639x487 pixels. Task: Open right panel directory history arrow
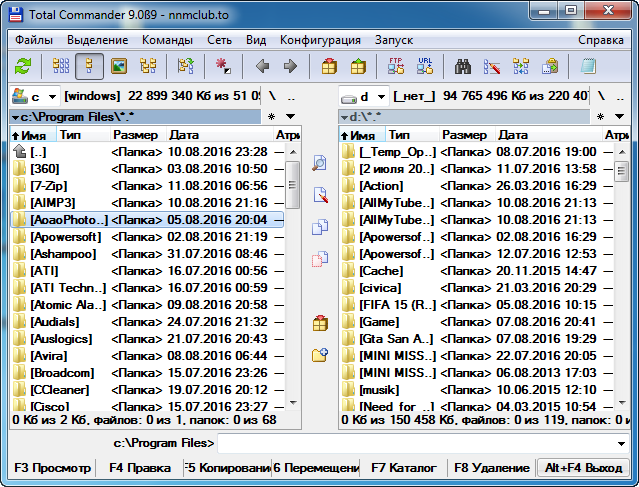click(619, 117)
